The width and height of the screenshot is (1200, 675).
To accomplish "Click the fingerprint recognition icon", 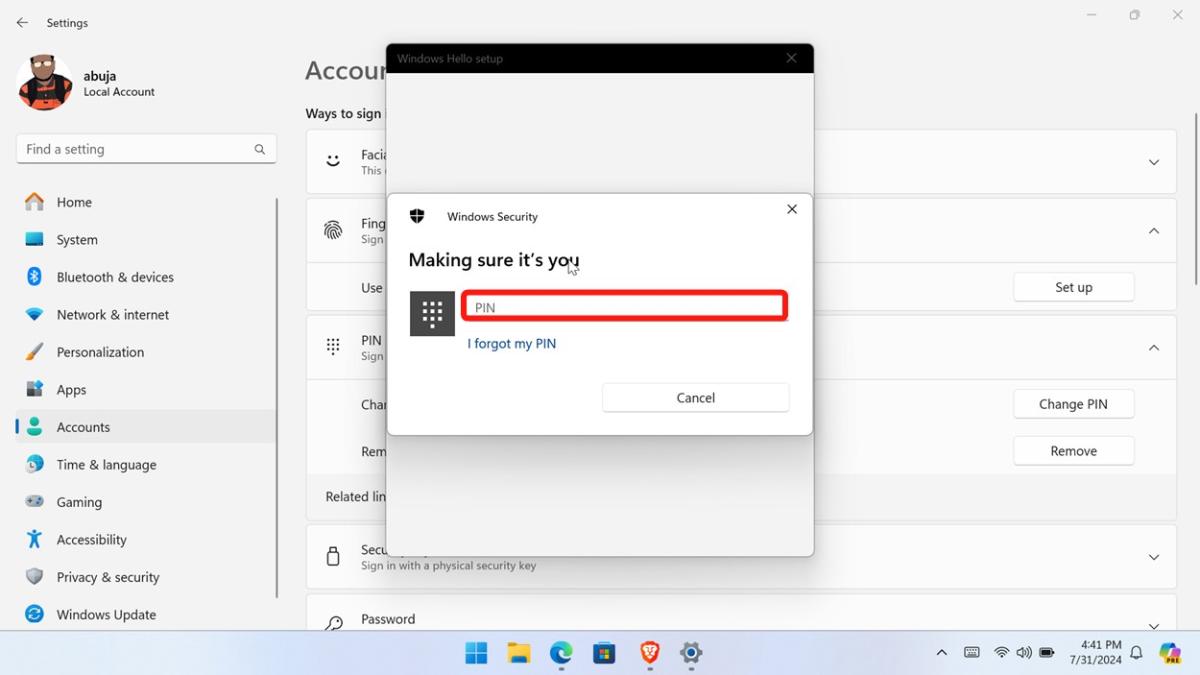I will coord(332,229).
